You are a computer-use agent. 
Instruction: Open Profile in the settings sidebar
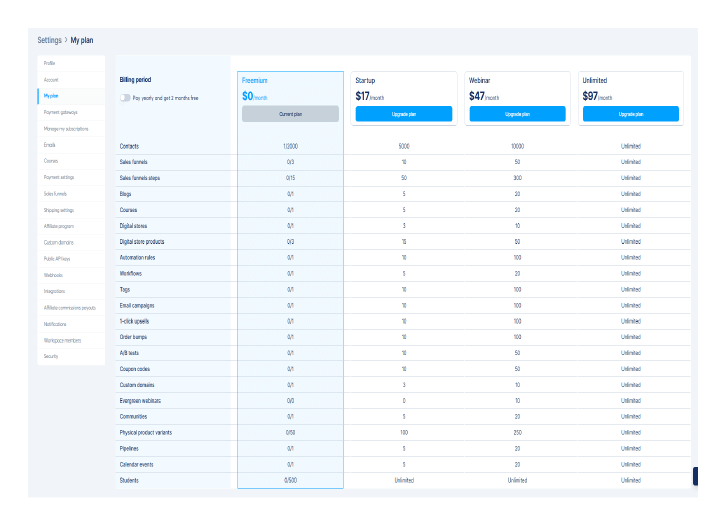tap(71, 63)
